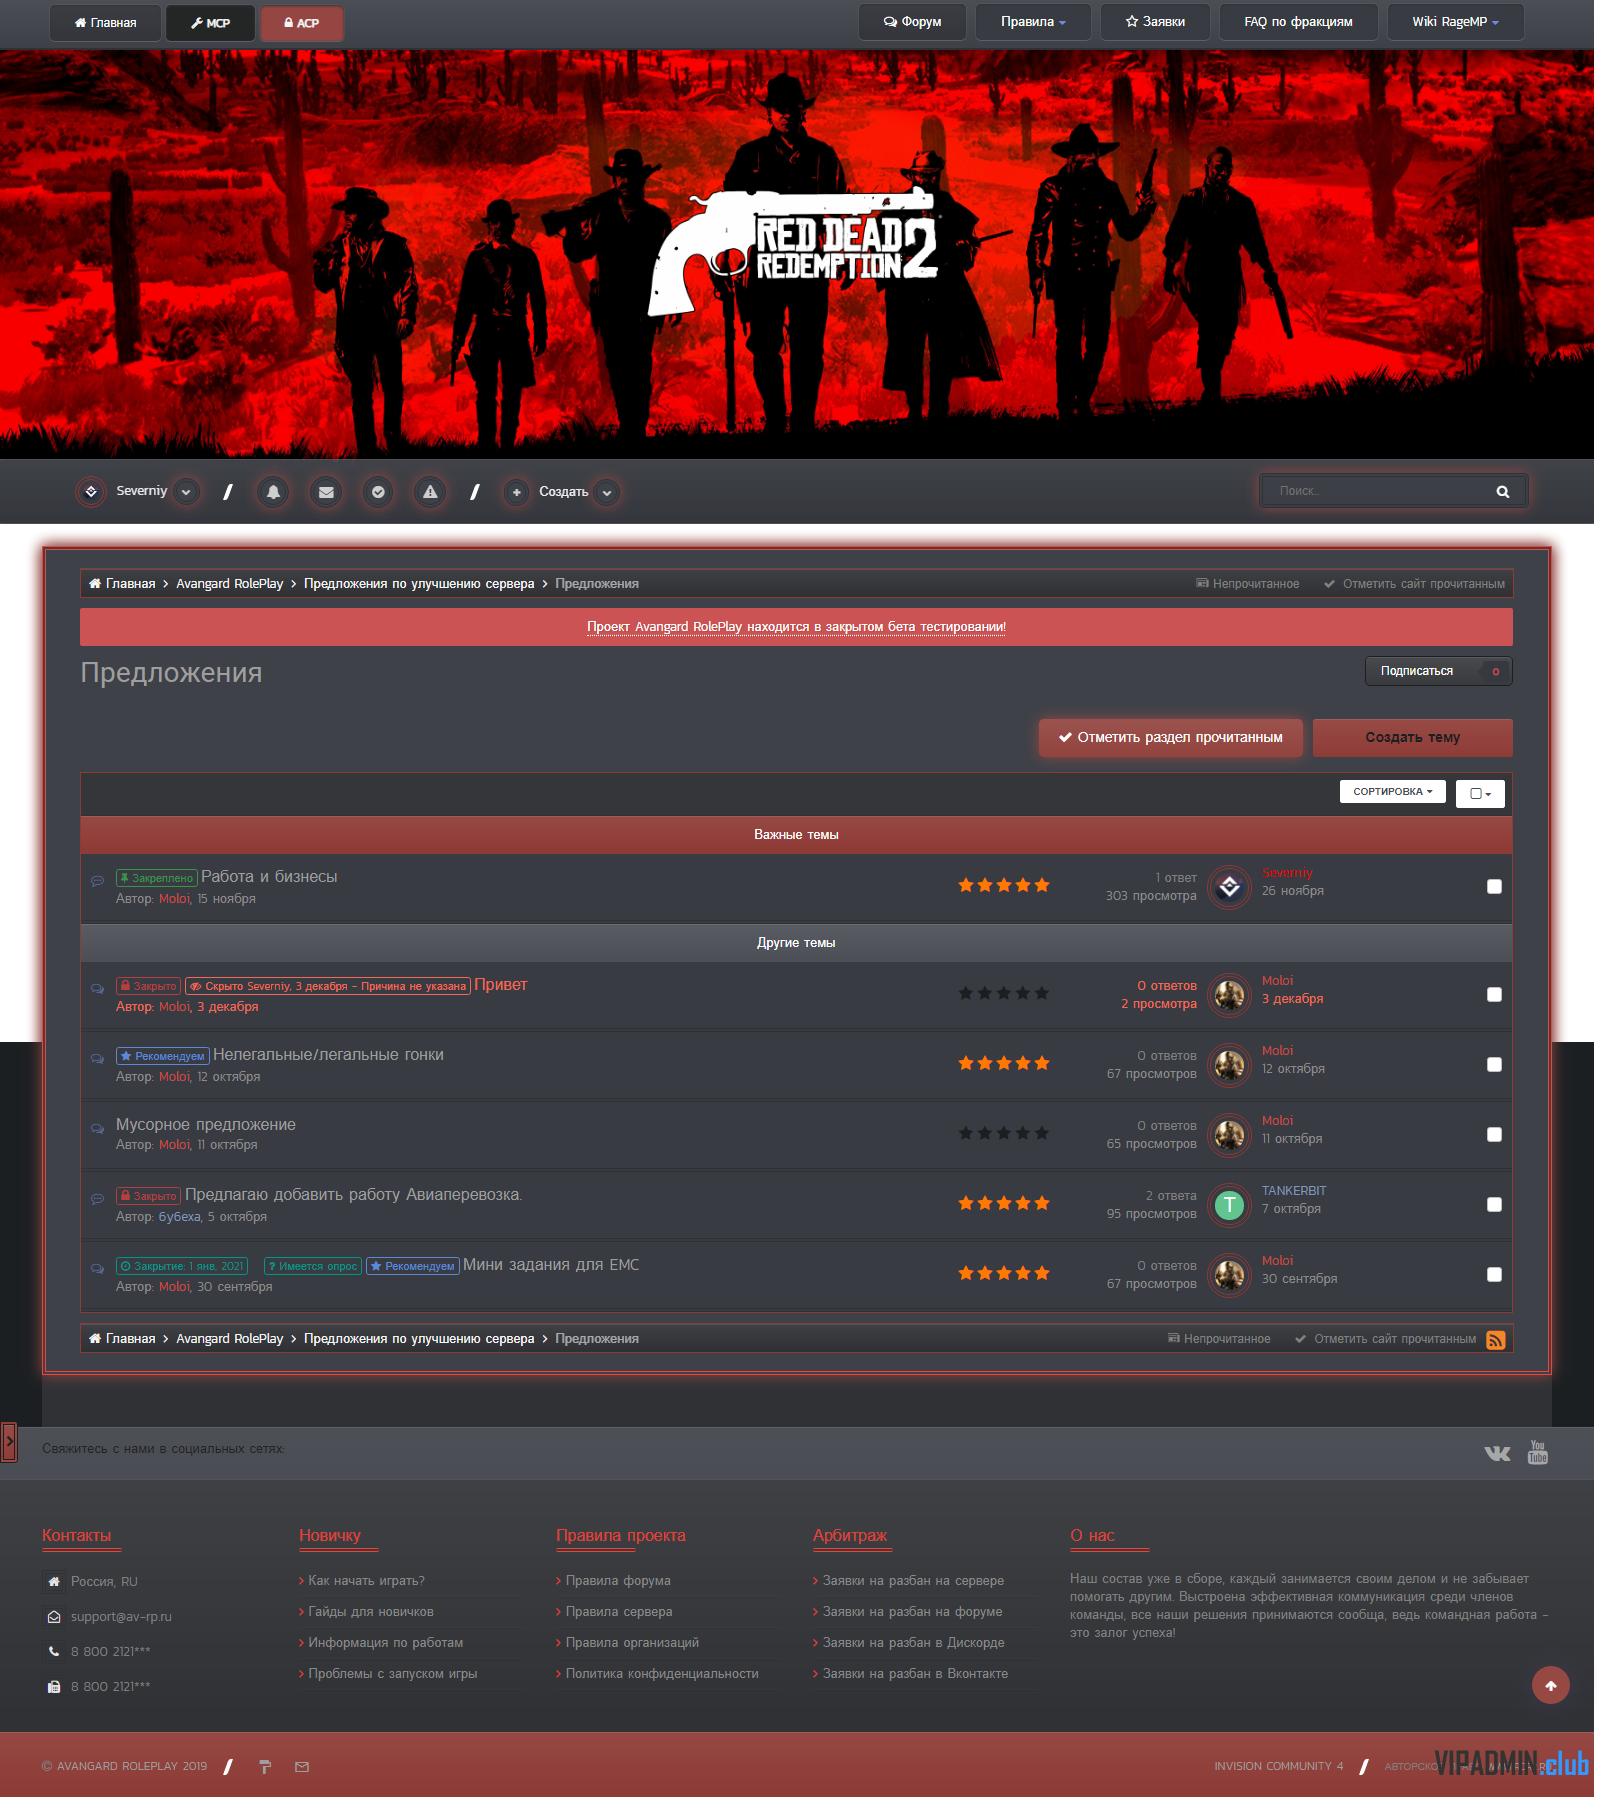Open Работа и бизнесы topic

tap(269, 877)
